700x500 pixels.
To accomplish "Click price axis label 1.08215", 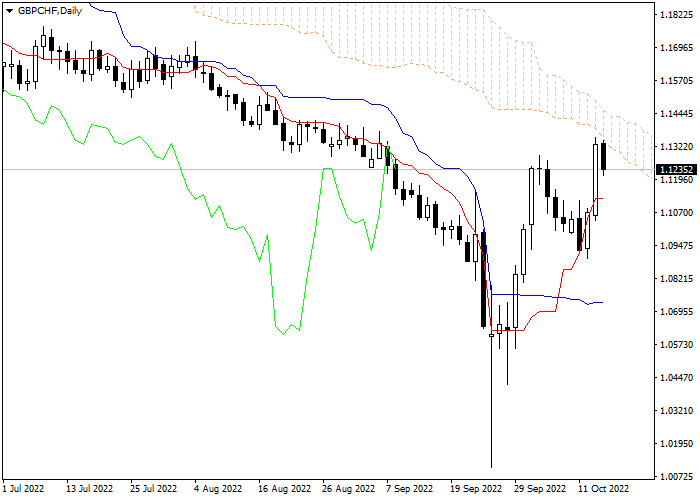I will coord(676,279).
